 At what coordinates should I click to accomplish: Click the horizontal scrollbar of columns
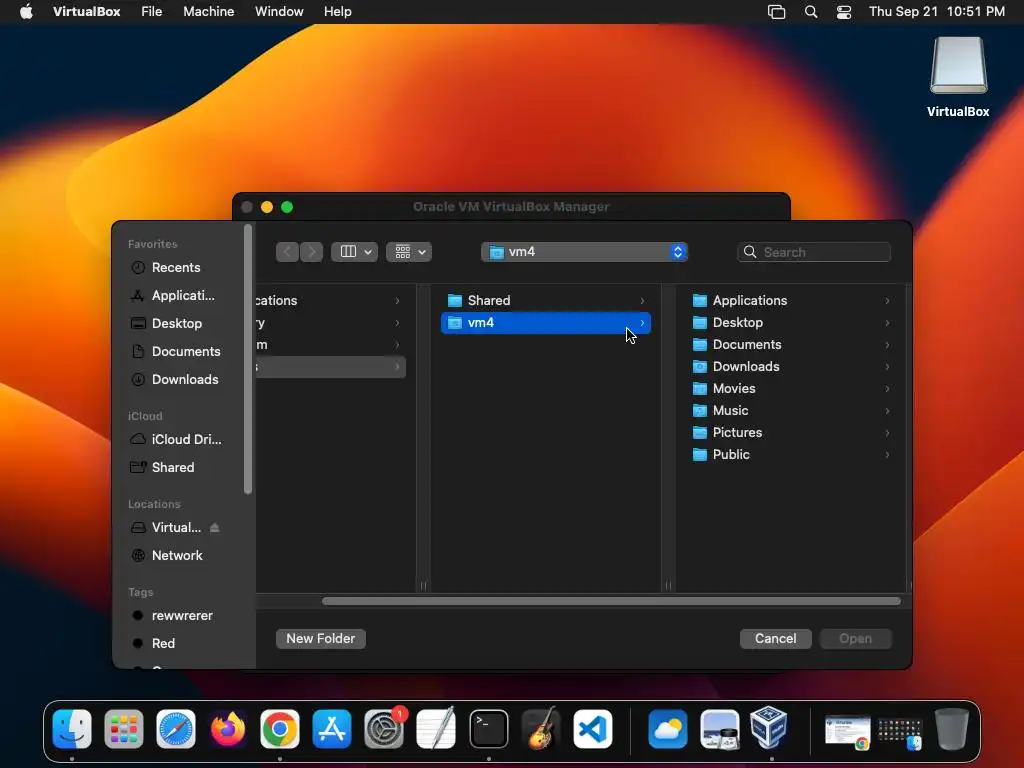611,601
